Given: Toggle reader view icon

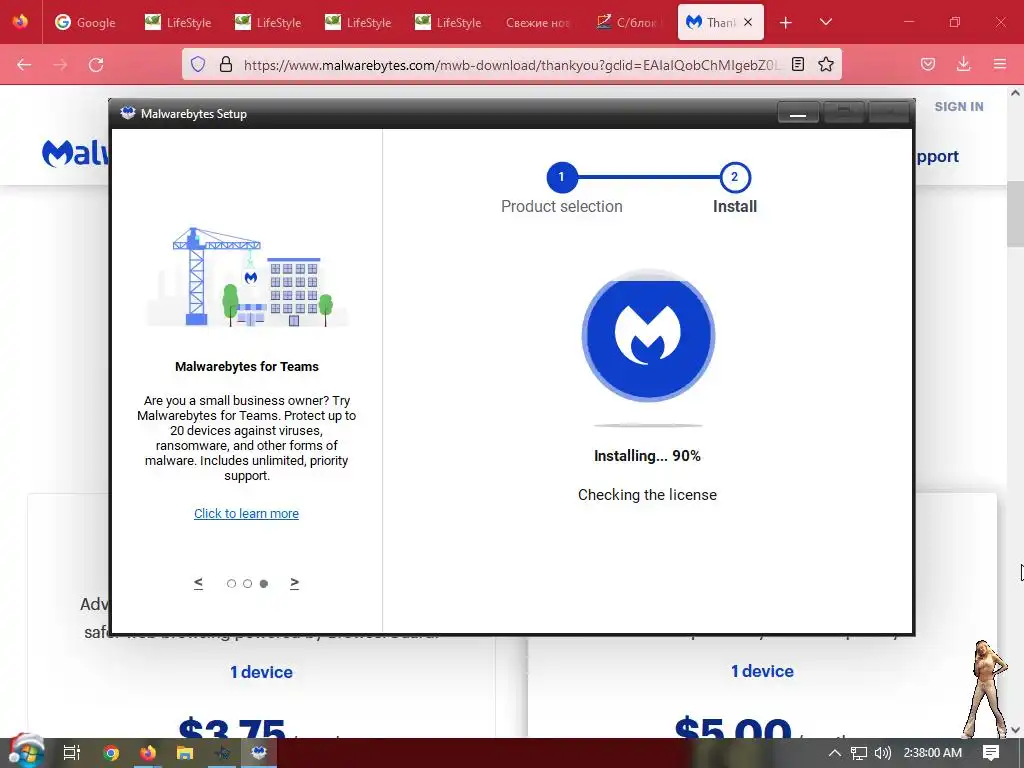Looking at the screenshot, I should (797, 64).
